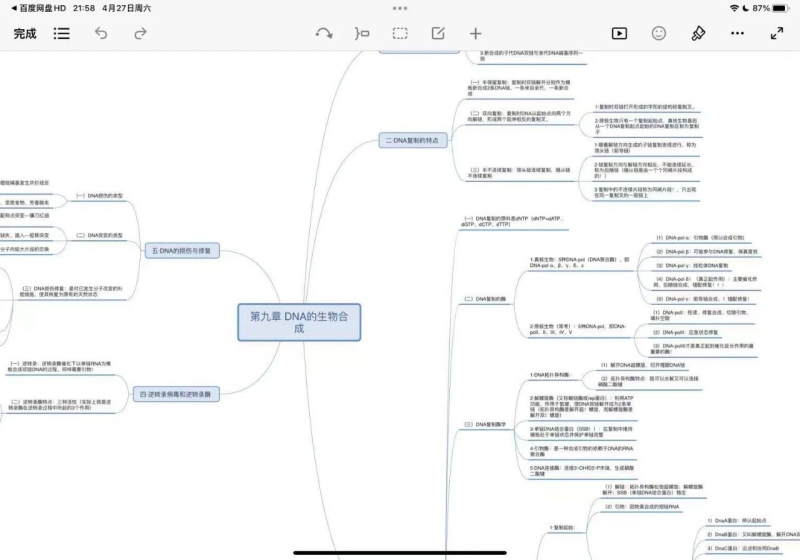This screenshot has width=800, height=560.
Task: Redo the last undone edit
Action: pos(140,34)
